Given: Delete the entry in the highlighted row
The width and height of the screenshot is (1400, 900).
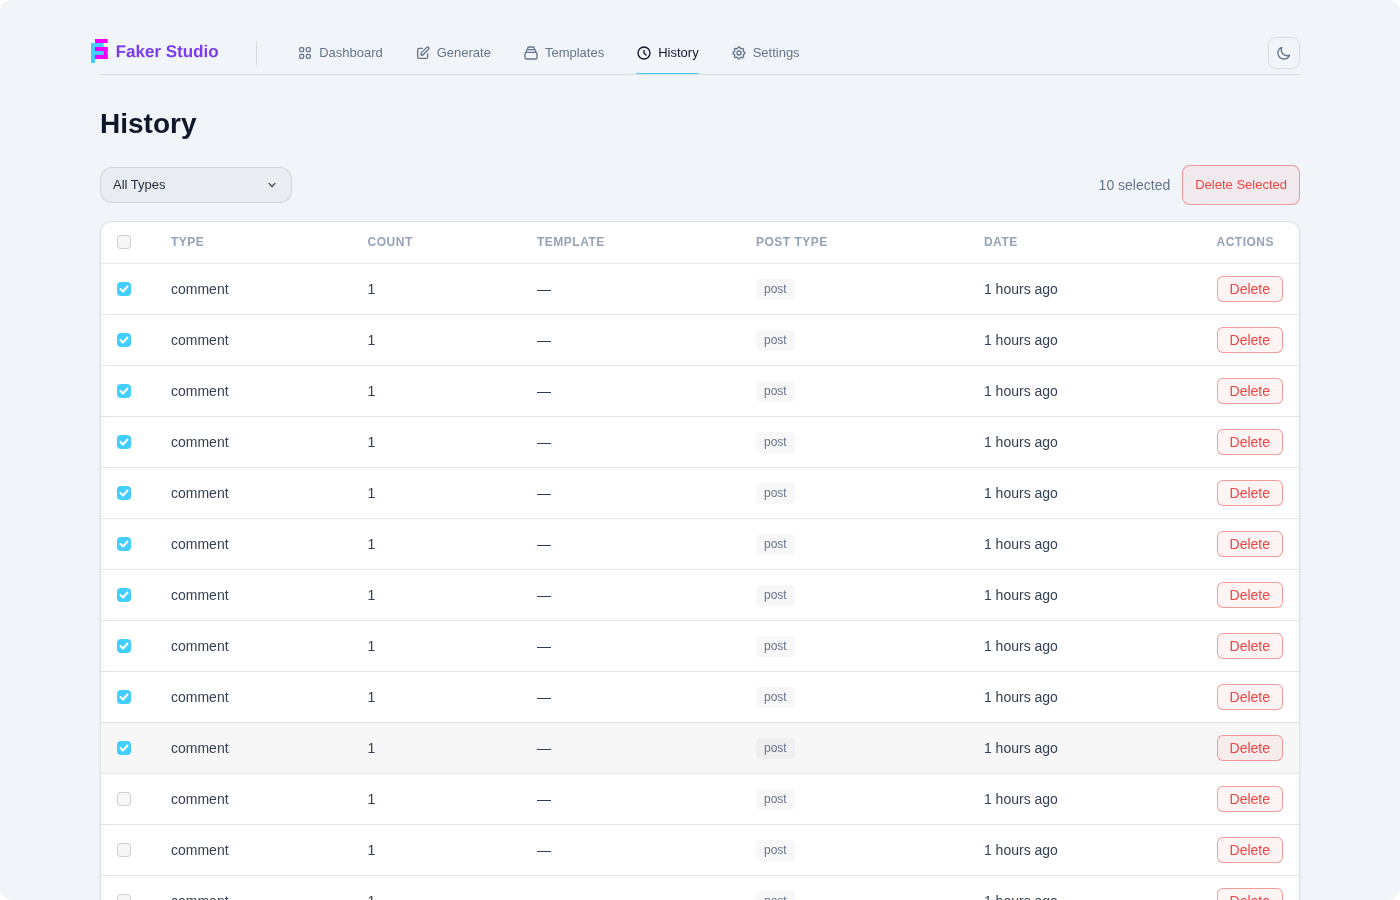Looking at the screenshot, I should click(x=1250, y=748).
